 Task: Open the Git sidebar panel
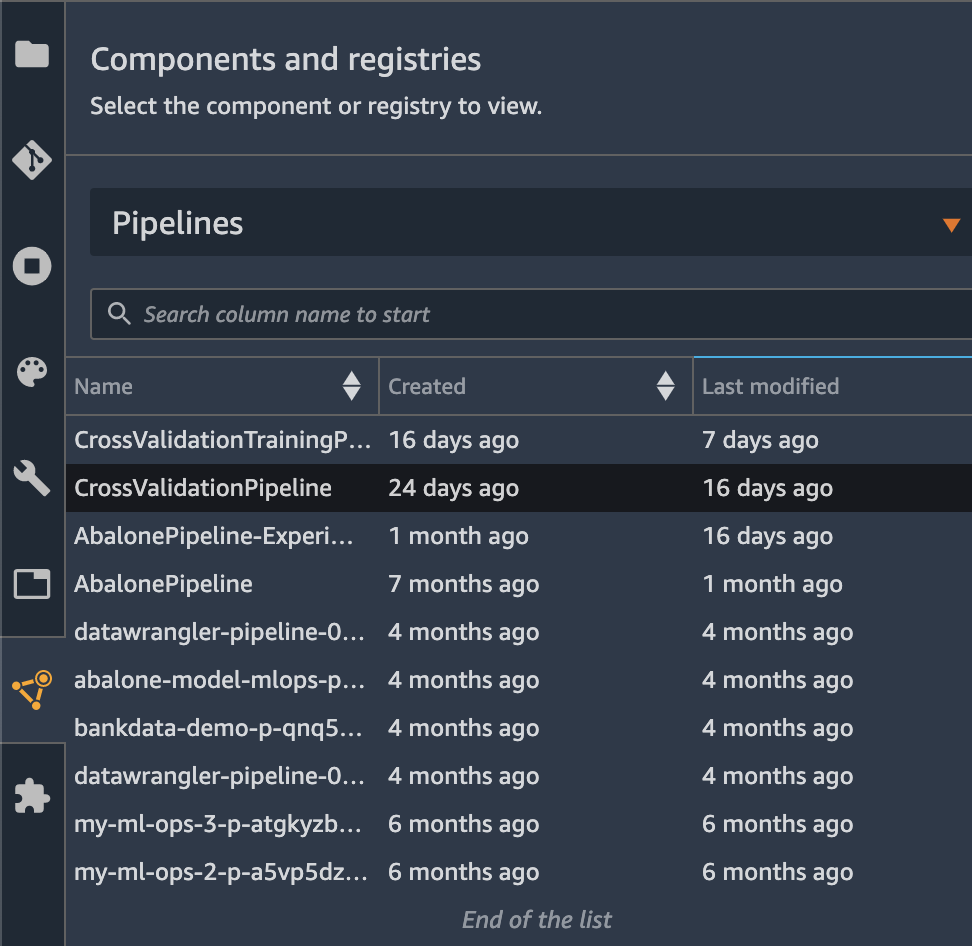point(32,160)
